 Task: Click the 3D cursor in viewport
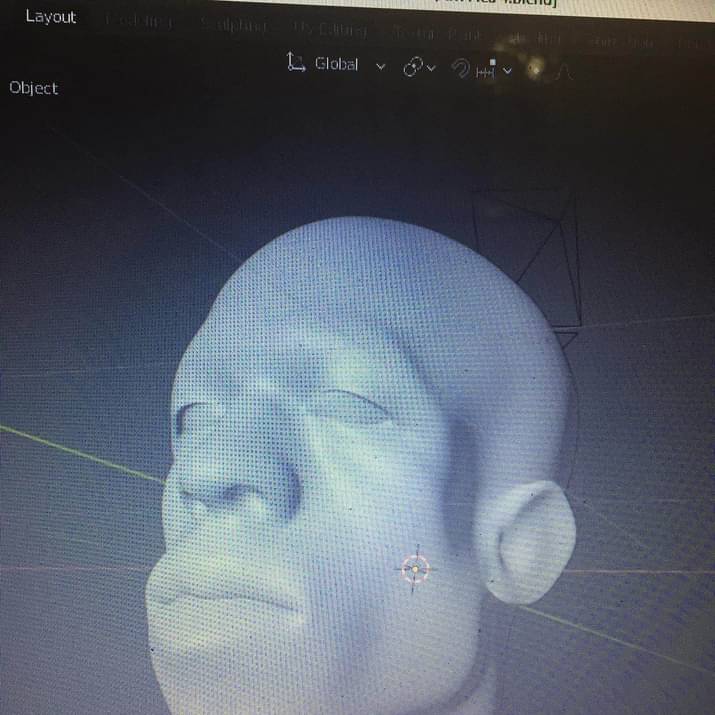pos(416,569)
